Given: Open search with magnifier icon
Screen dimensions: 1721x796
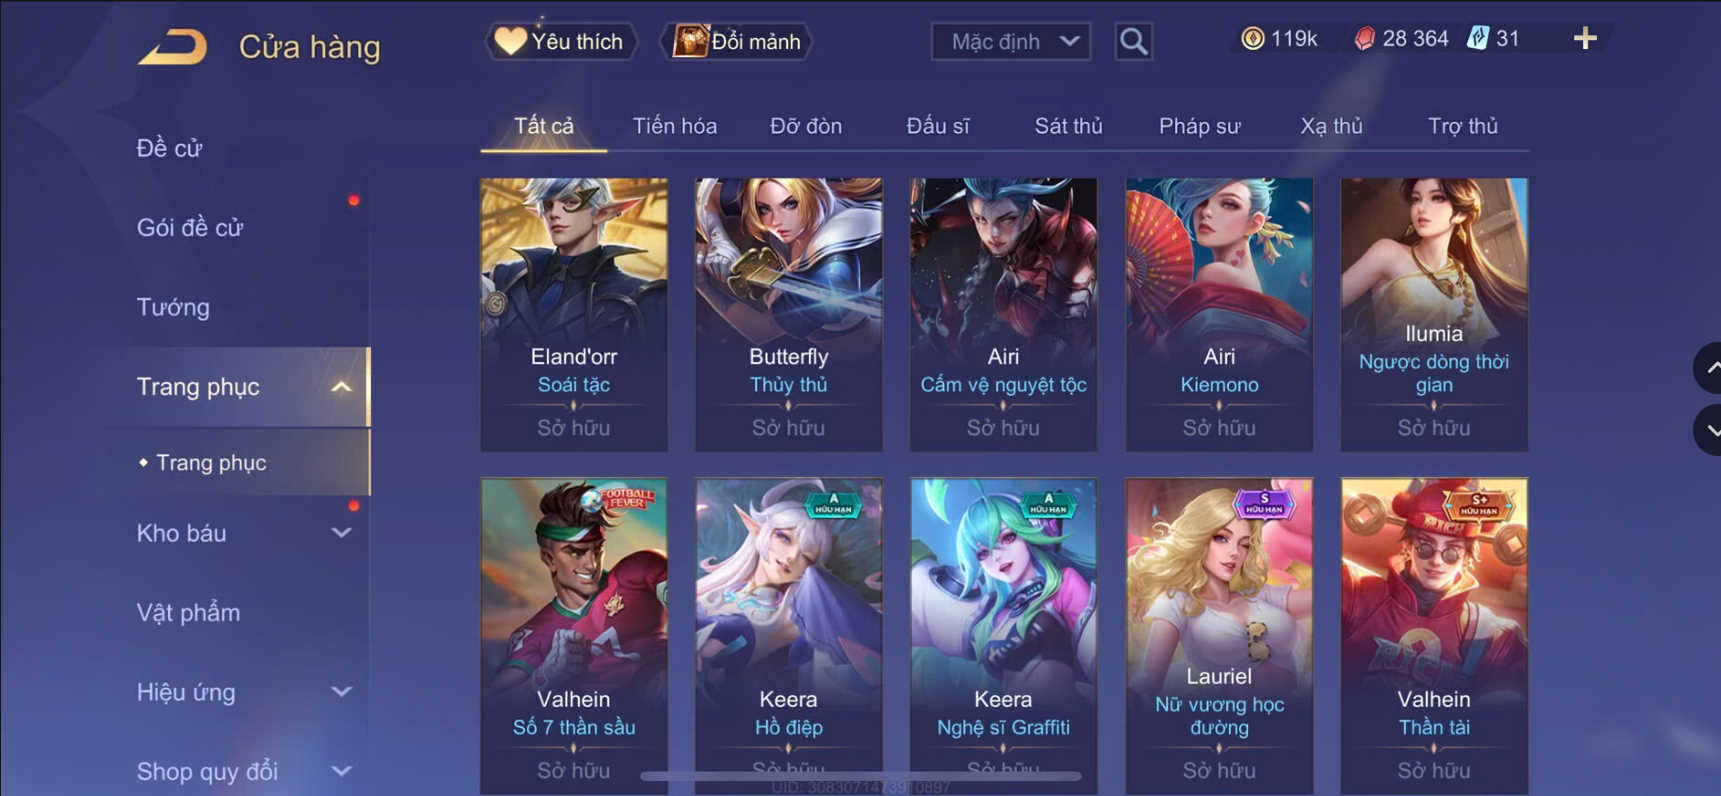Looking at the screenshot, I should pos(1133,41).
